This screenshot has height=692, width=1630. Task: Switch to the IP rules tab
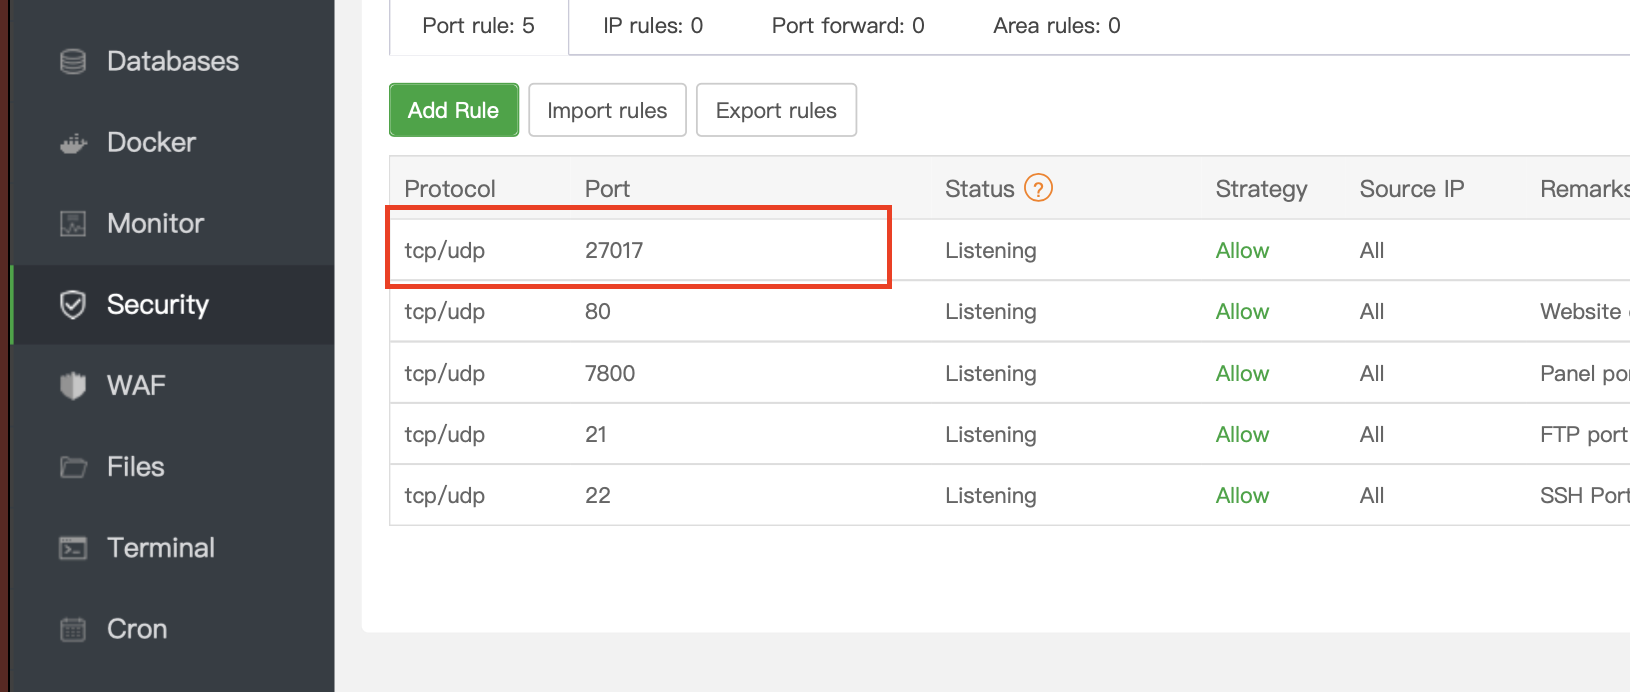[653, 26]
